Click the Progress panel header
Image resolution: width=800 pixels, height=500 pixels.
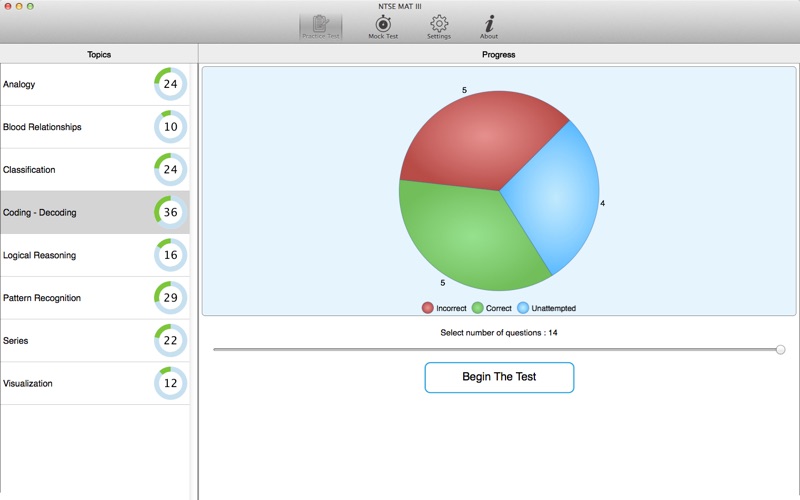(x=499, y=54)
